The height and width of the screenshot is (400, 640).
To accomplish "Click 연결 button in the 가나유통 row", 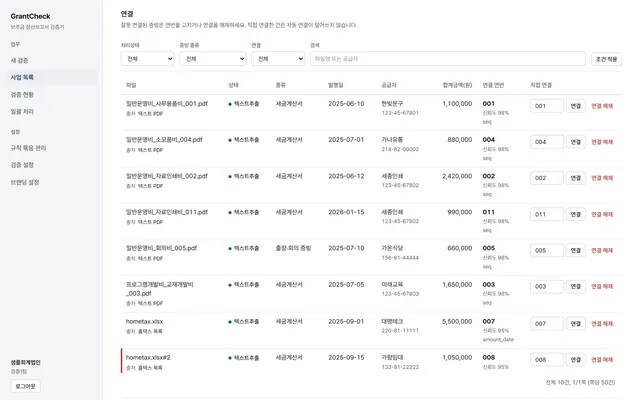I will click(576, 142).
